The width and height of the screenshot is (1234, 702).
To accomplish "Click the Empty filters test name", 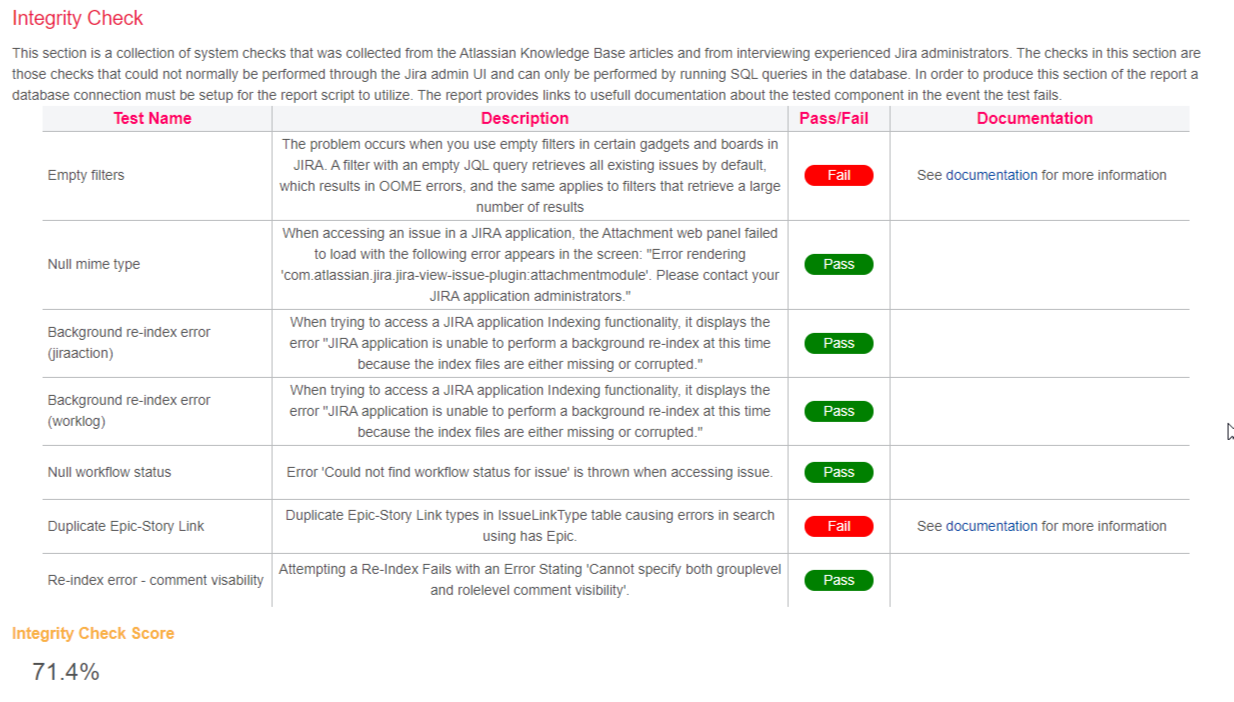I will tap(86, 175).
